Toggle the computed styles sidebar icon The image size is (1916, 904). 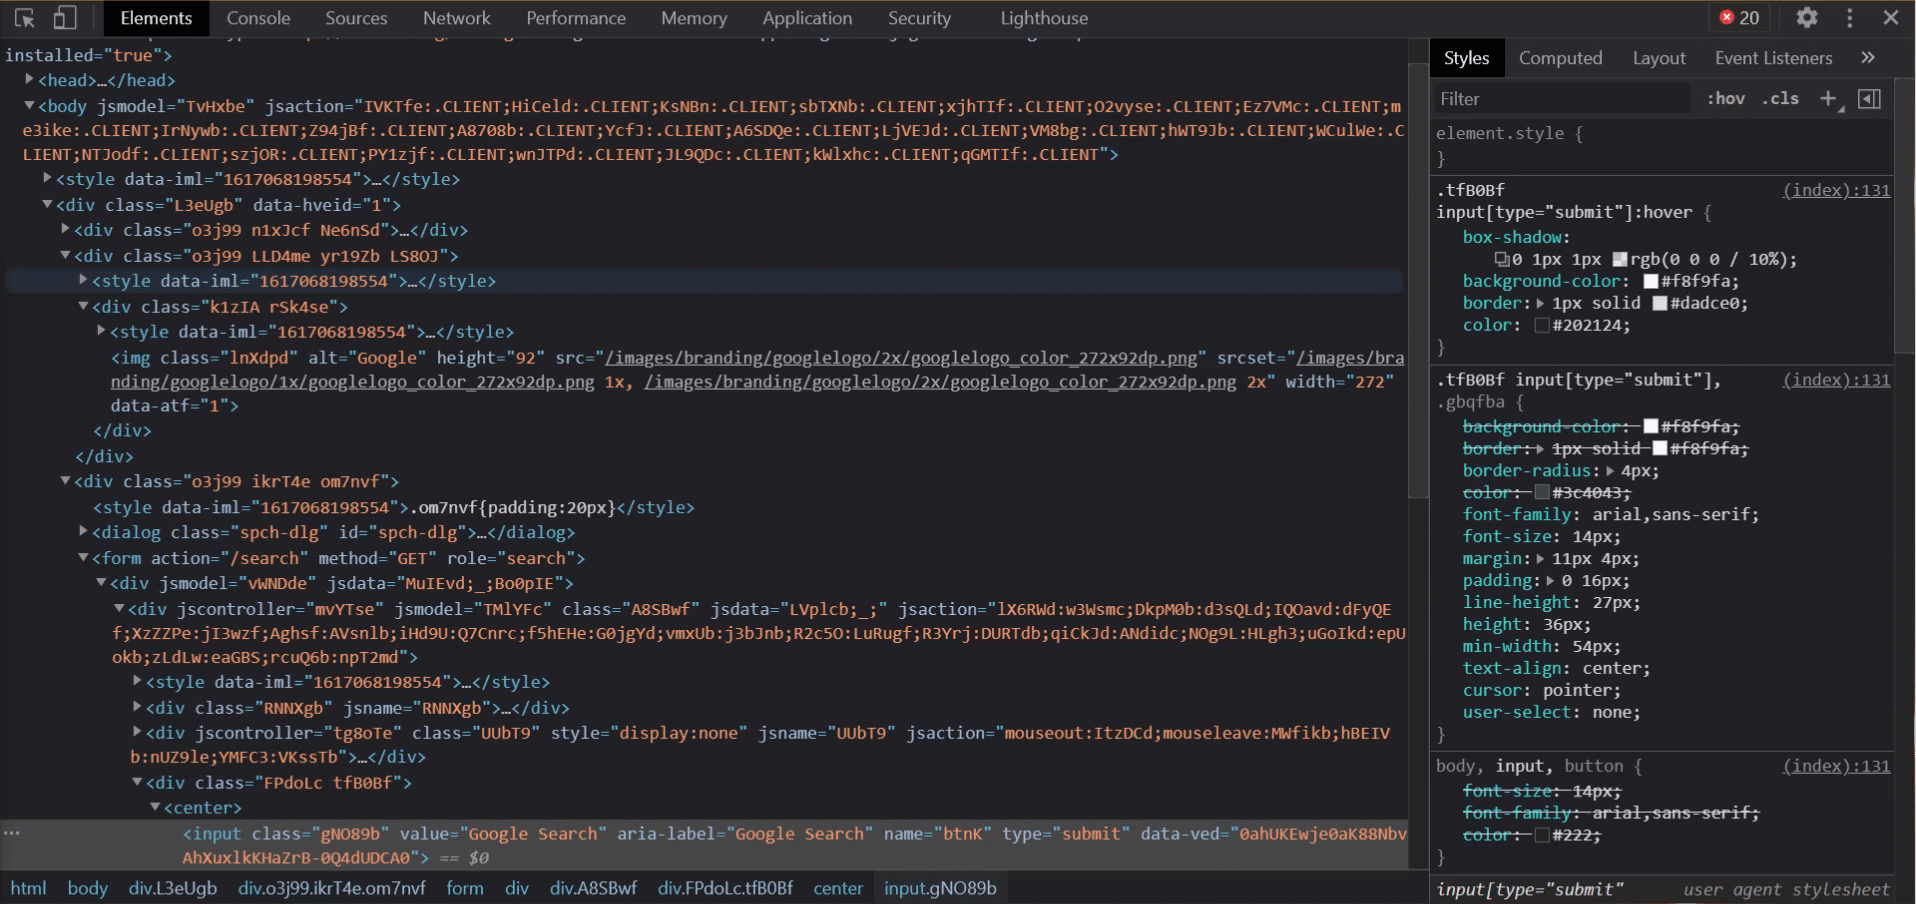[1869, 98]
